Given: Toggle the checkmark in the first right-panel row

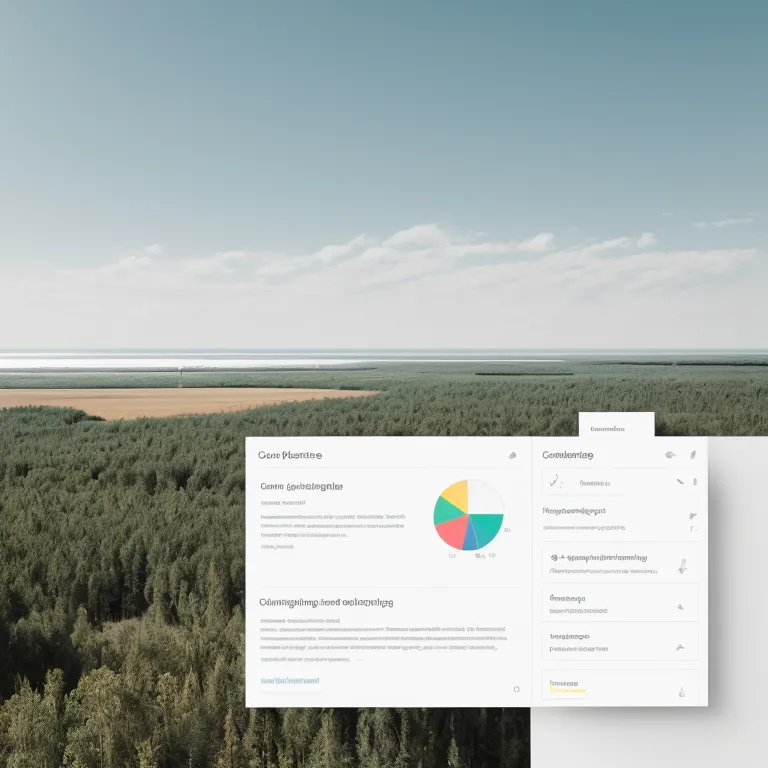Looking at the screenshot, I should click(x=554, y=482).
